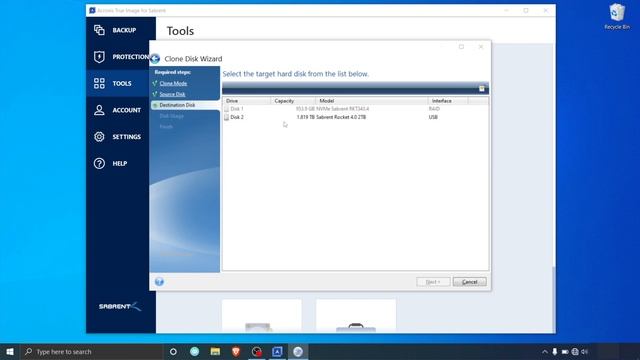
Task: Close the Clone Disk Wizard window
Action: pos(481,47)
